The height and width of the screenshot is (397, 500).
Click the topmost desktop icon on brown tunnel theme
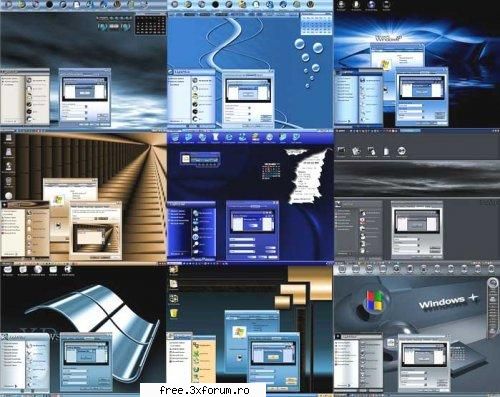9,138
